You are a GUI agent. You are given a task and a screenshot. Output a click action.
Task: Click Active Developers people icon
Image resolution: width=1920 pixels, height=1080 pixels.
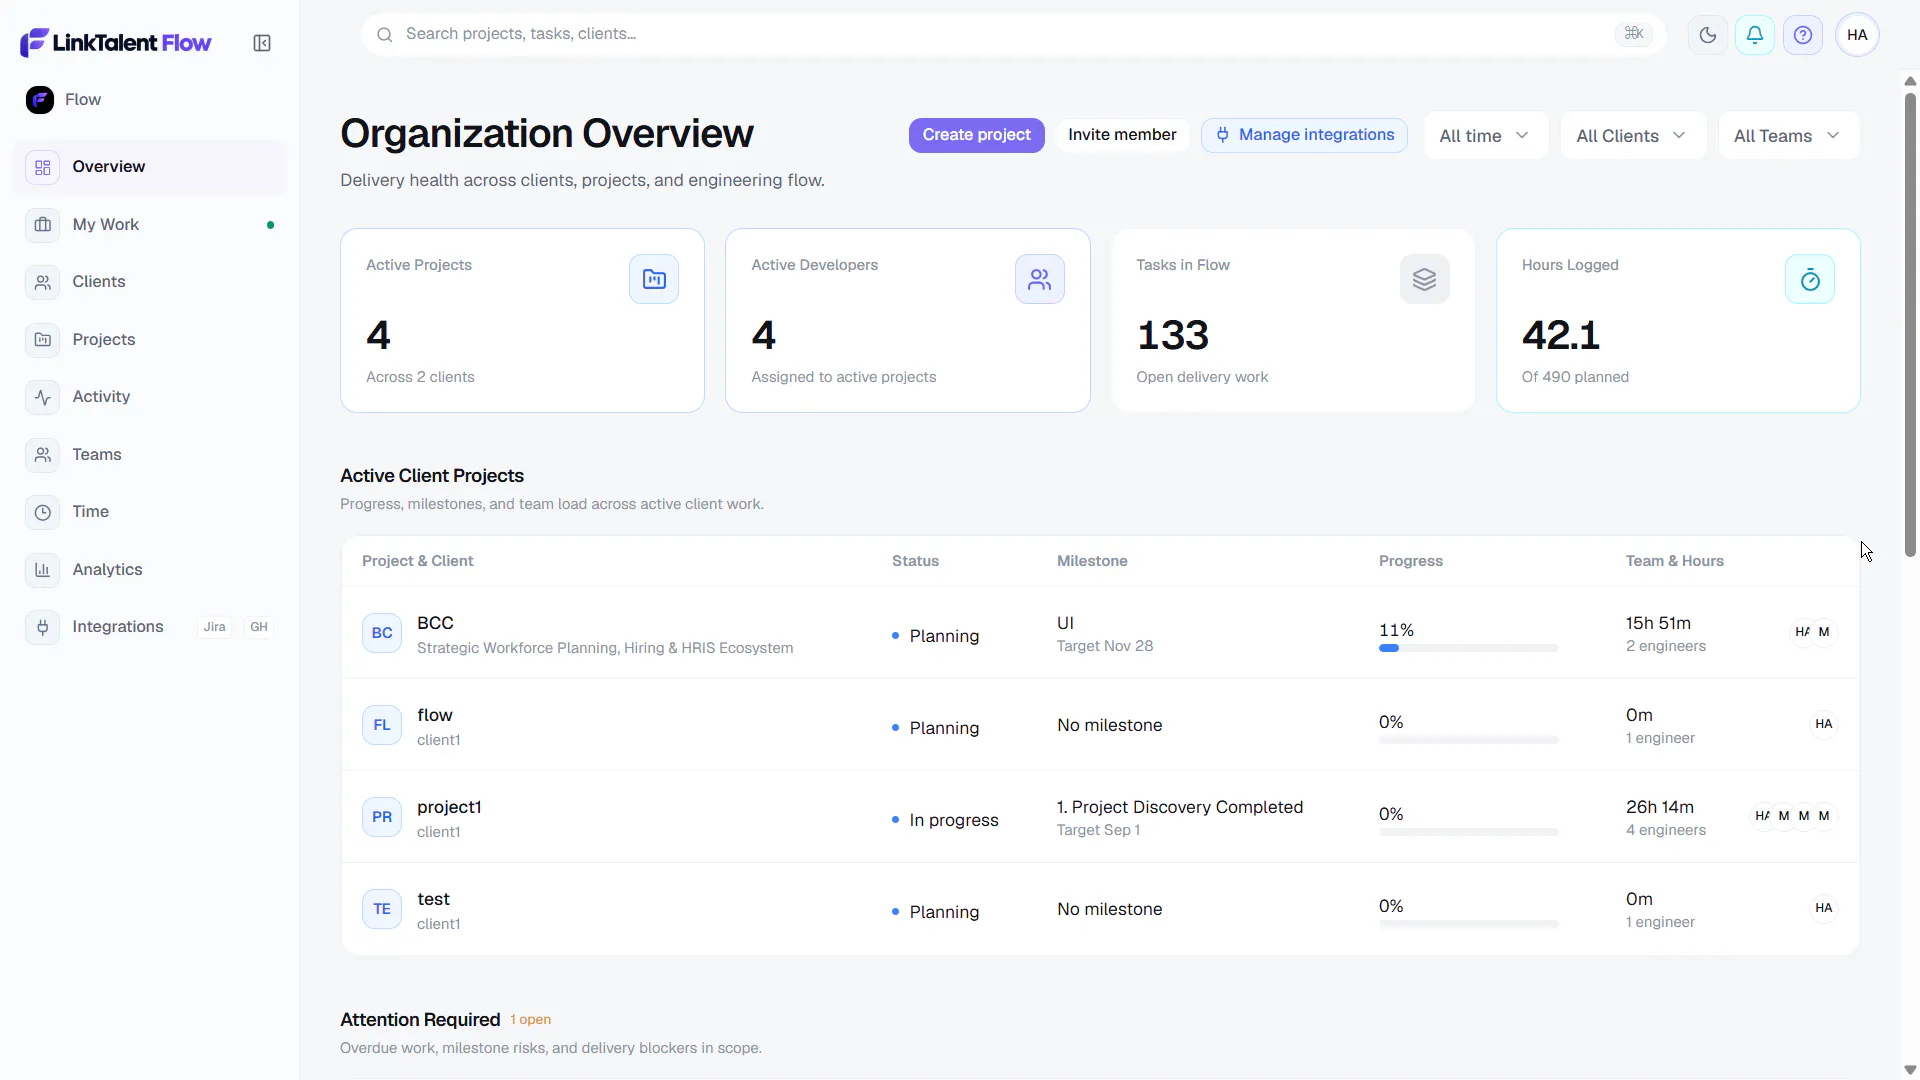(1040, 279)
